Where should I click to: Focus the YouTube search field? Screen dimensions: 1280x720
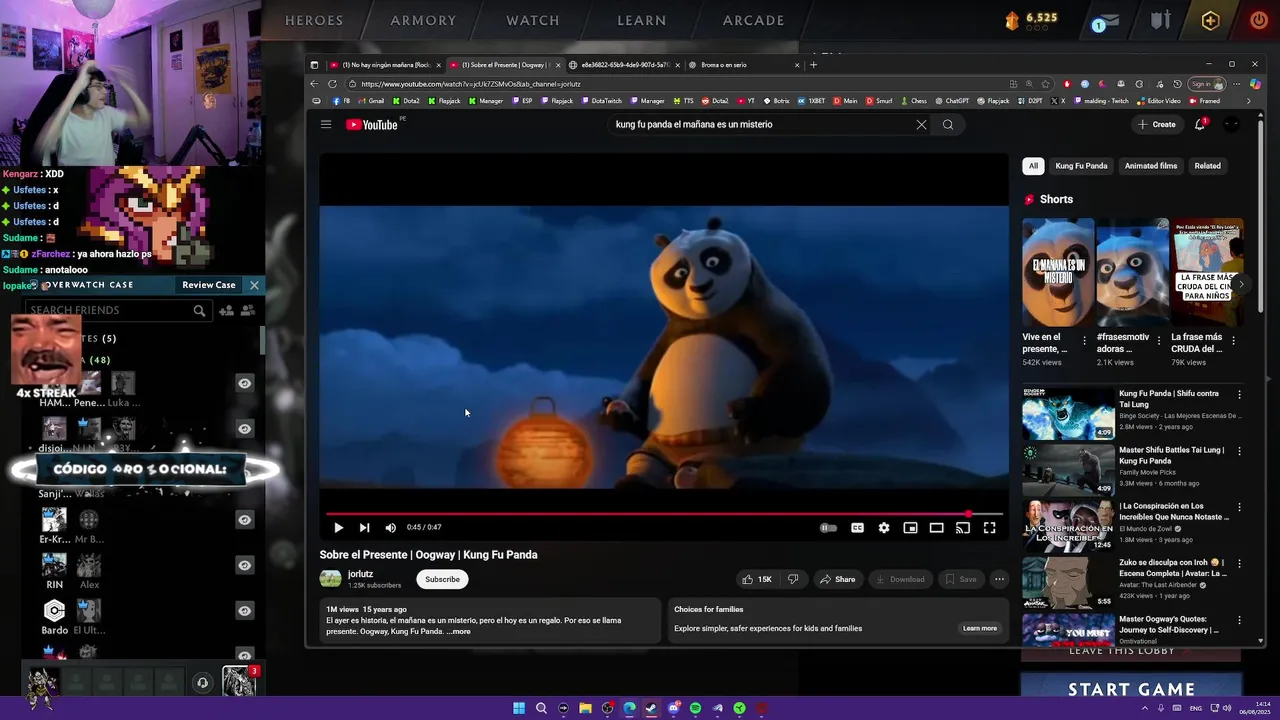760,125
